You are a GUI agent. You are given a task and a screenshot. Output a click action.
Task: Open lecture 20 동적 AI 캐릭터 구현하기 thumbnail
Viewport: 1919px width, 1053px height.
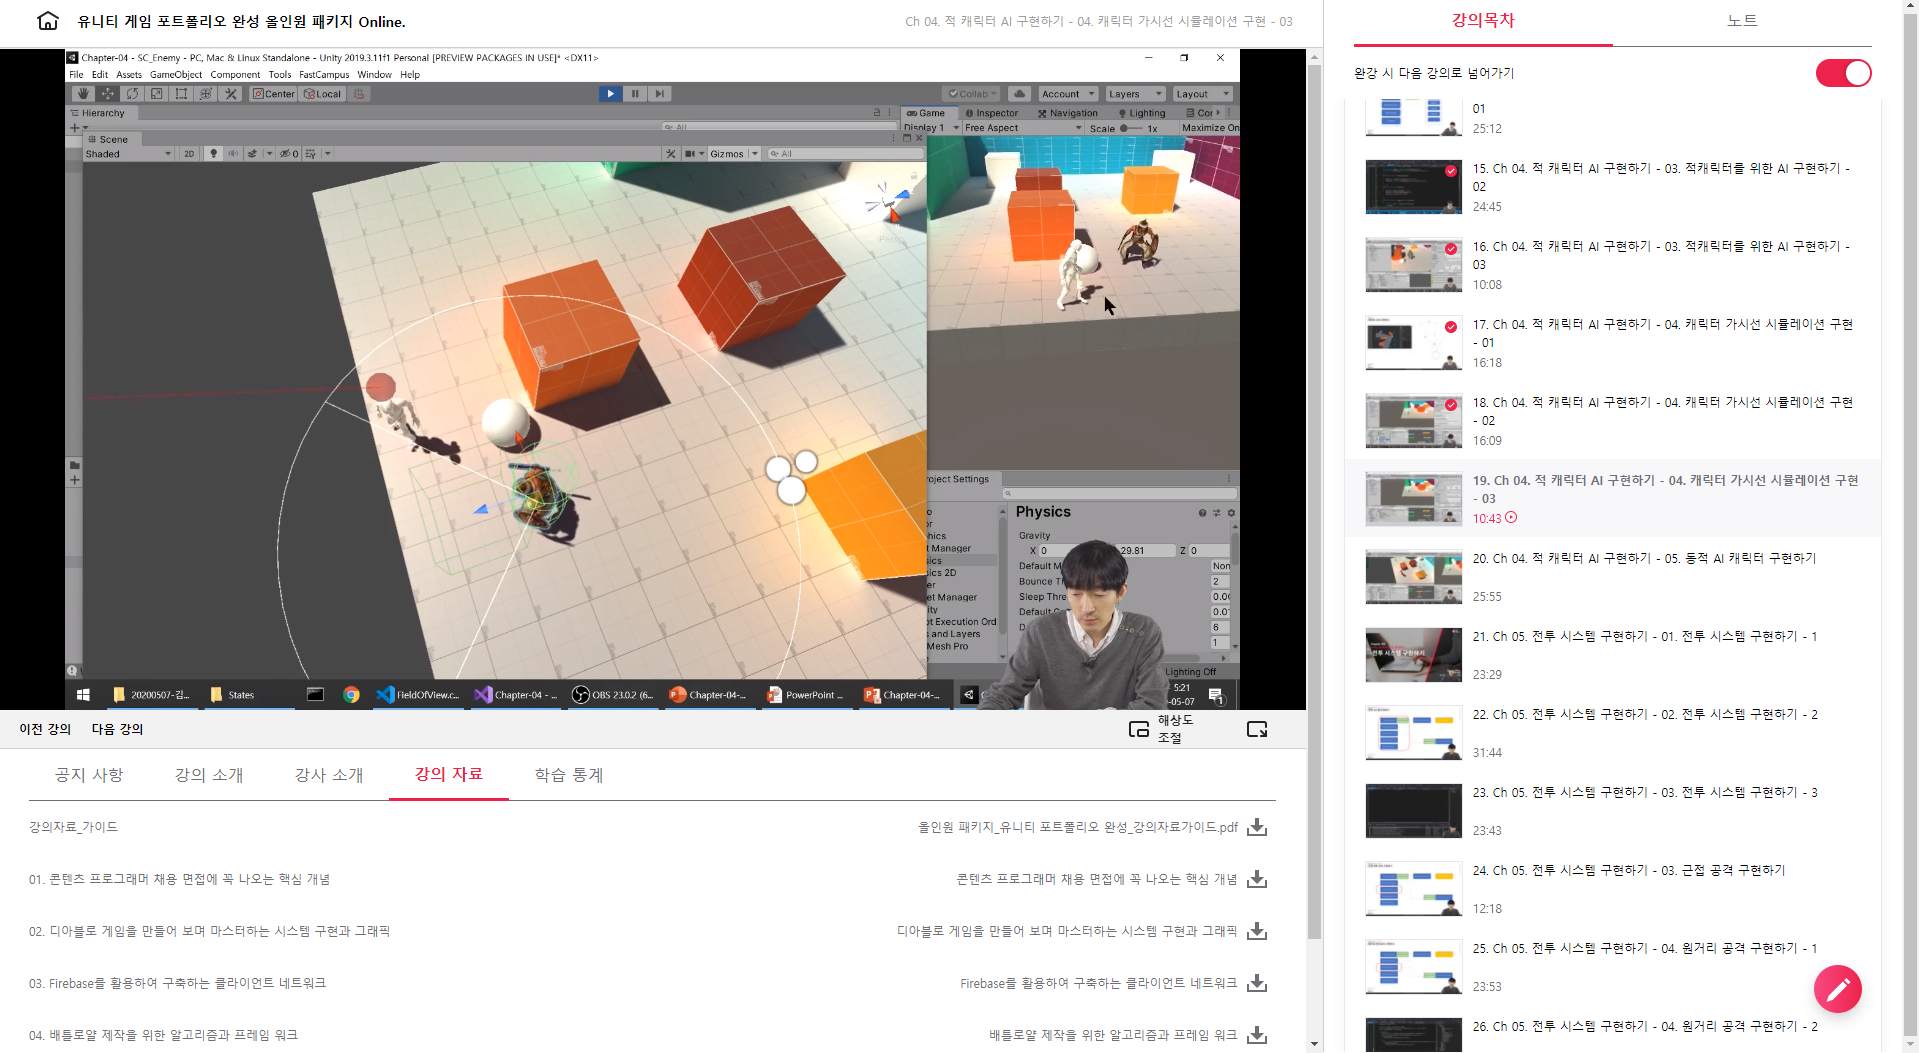click(1413, 577)
